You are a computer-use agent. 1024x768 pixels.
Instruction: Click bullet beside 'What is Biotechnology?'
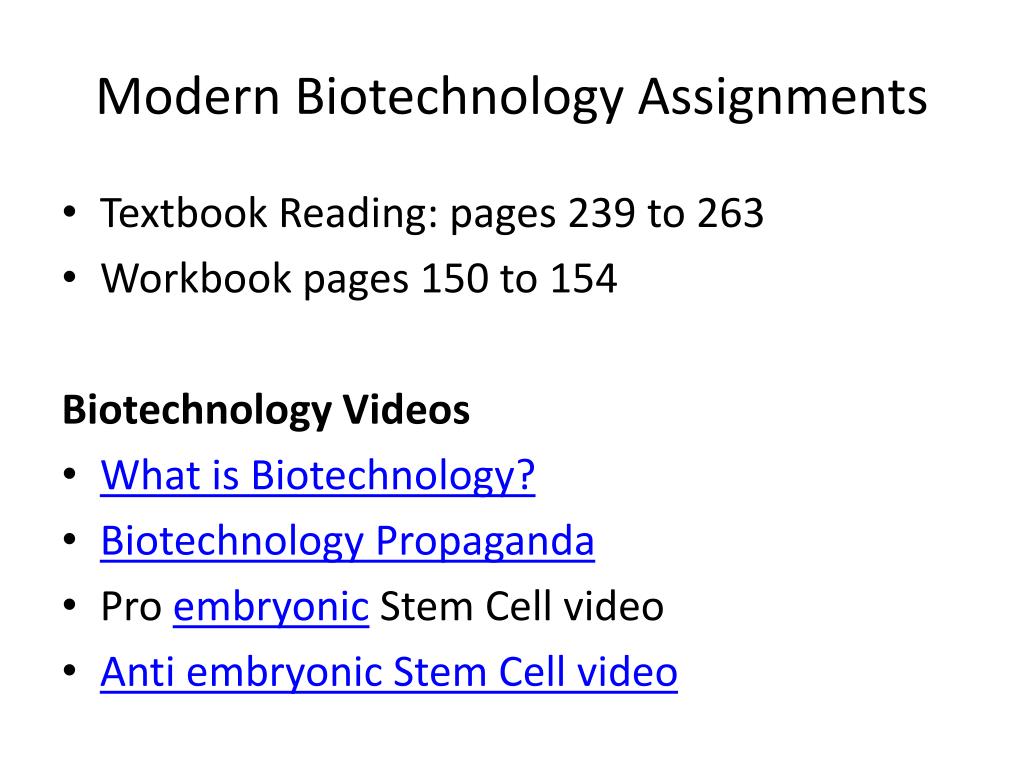[x=70, y=474]
